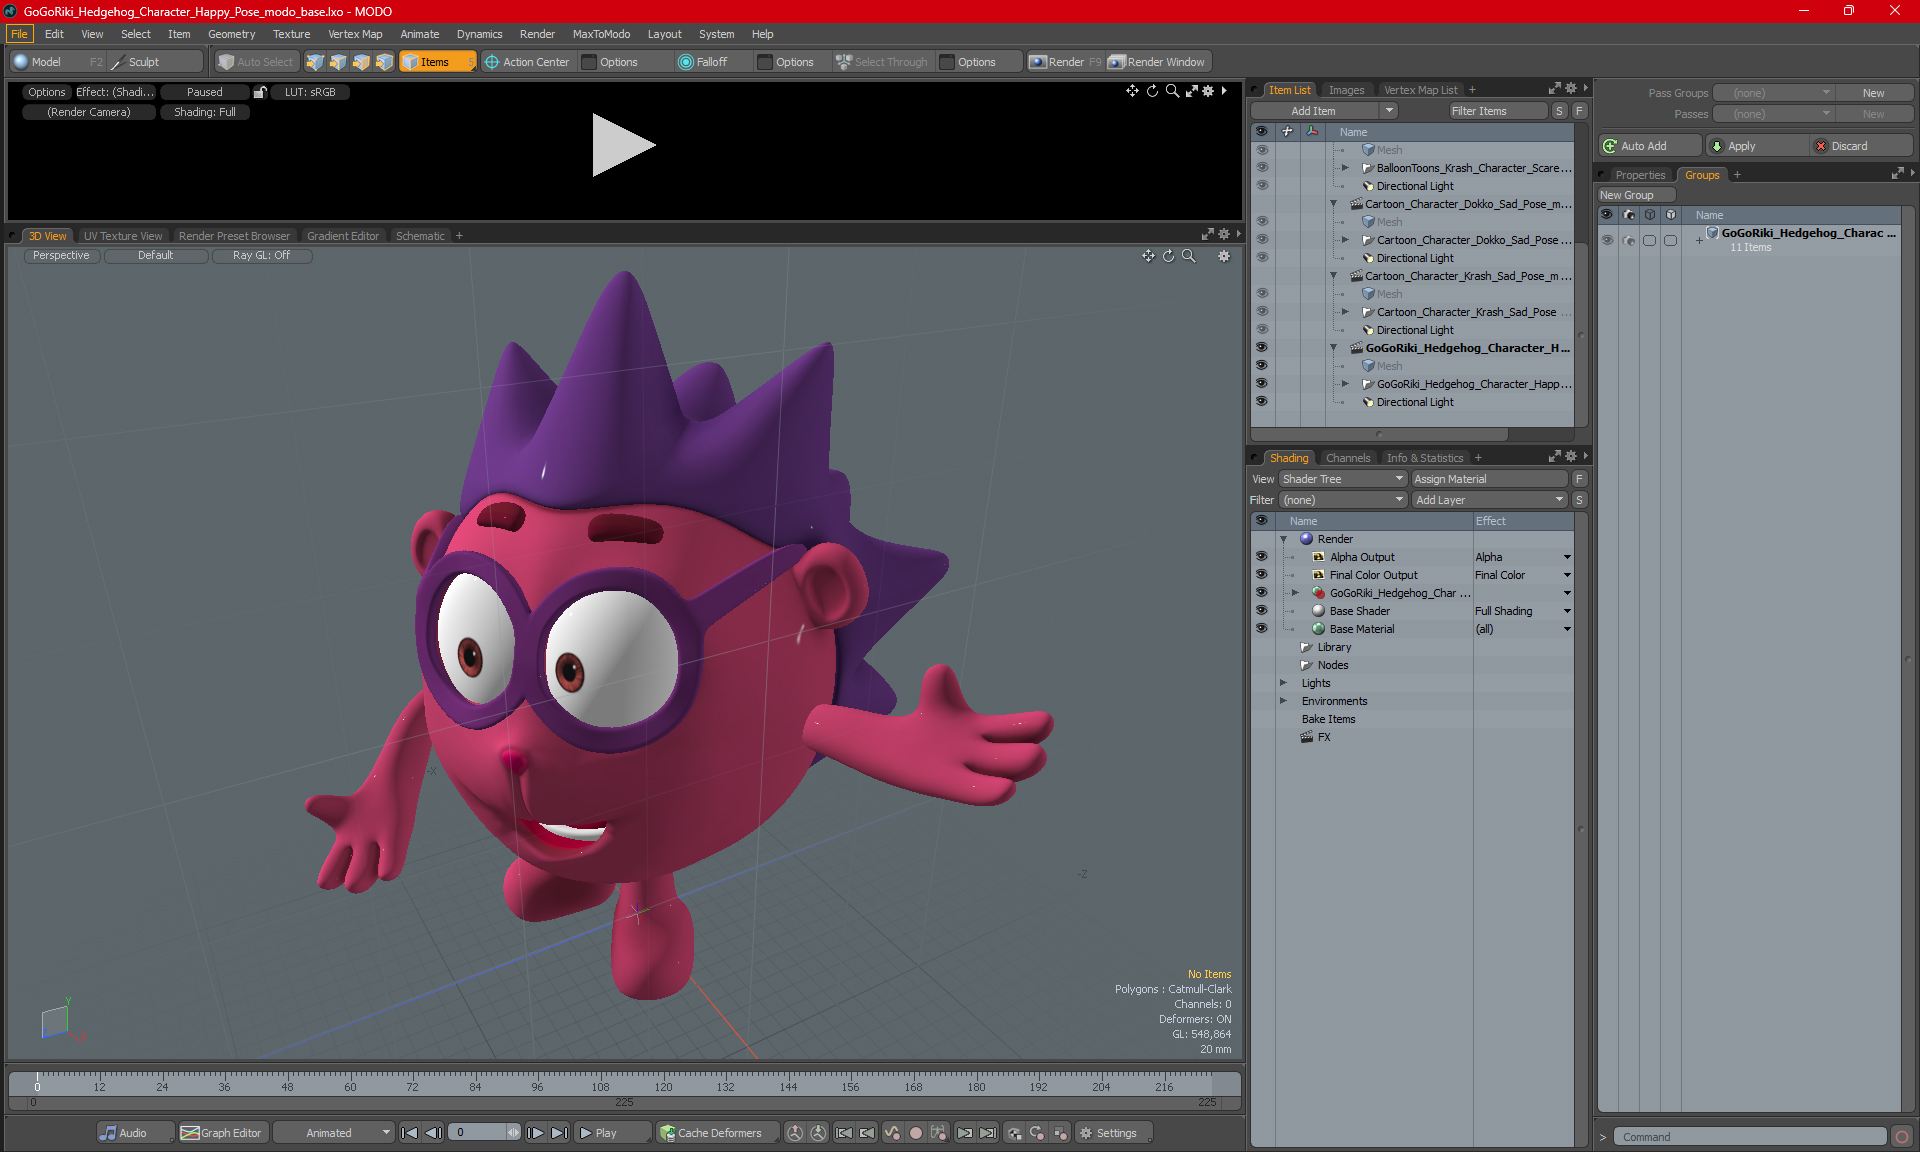Click the 3D viewport rotate icon
The width and height of the screenshot is (1920, 1152).
coord(1168,256)
